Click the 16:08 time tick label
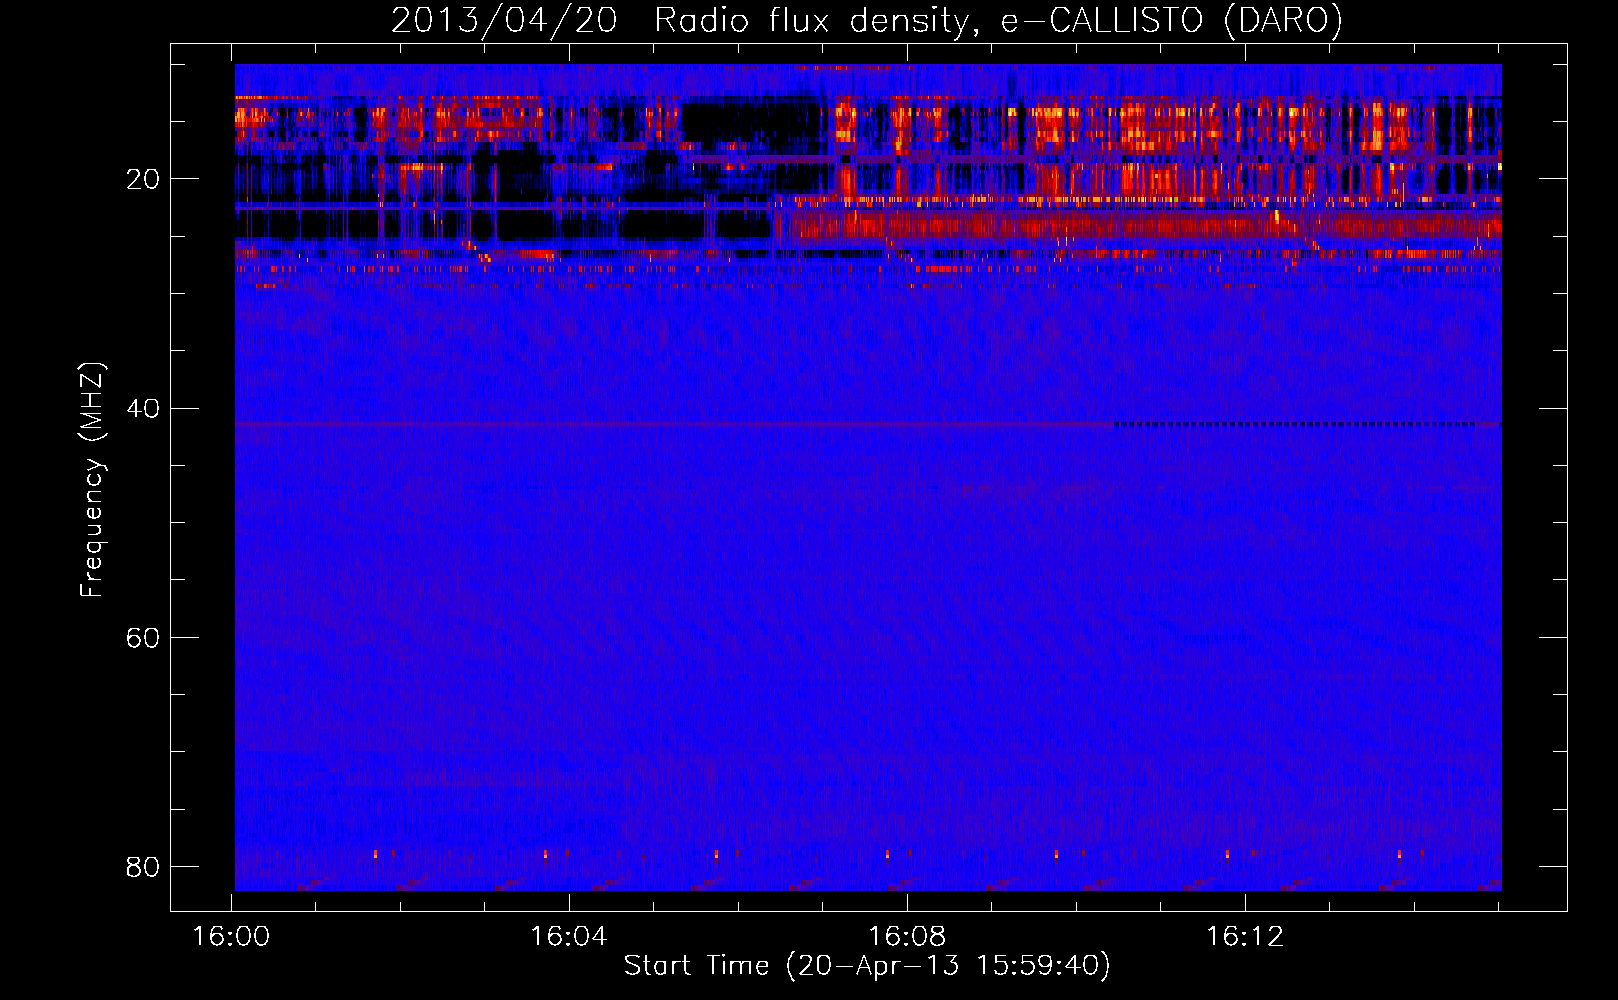Screen dimensions: 1618x1000 coord(907,937)
